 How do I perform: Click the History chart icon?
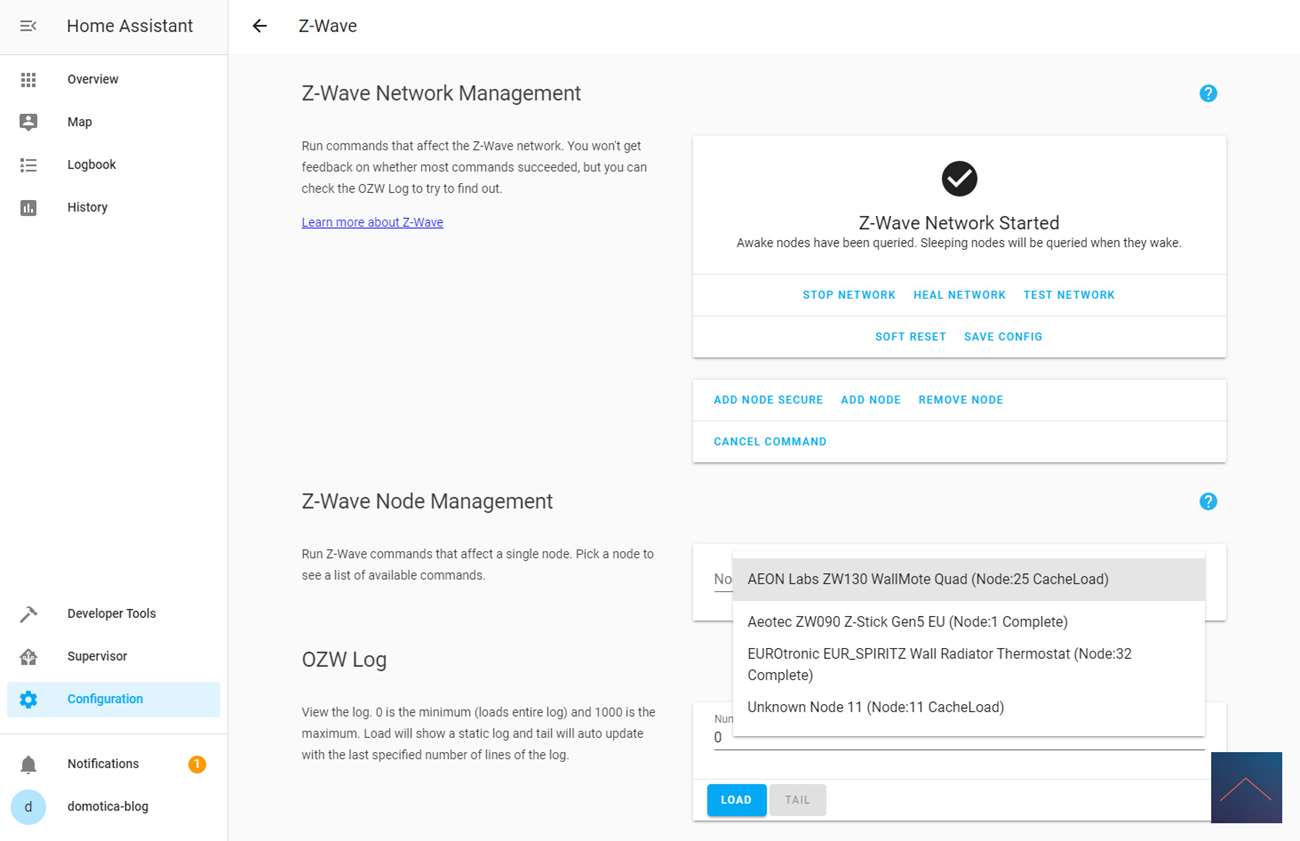pos(28,208)
